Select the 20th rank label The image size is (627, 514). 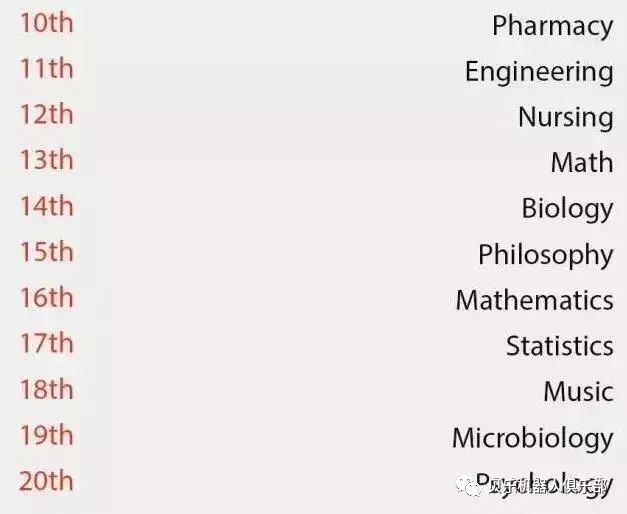[46, 481]
